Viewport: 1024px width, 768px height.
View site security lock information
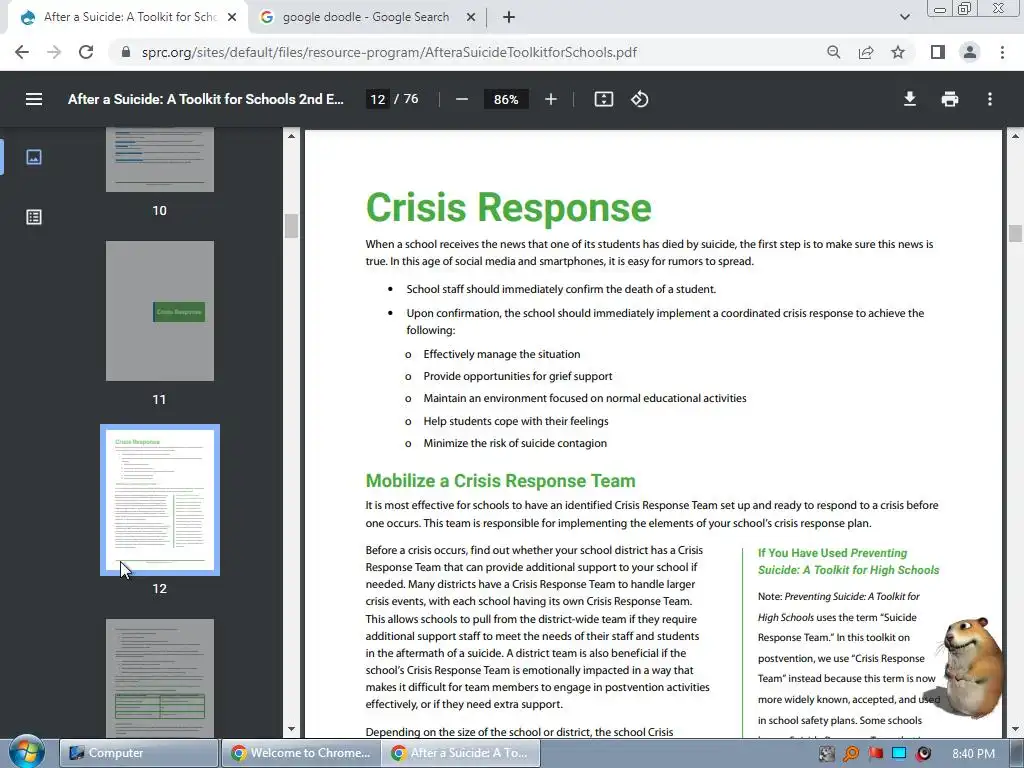(126, 52)
